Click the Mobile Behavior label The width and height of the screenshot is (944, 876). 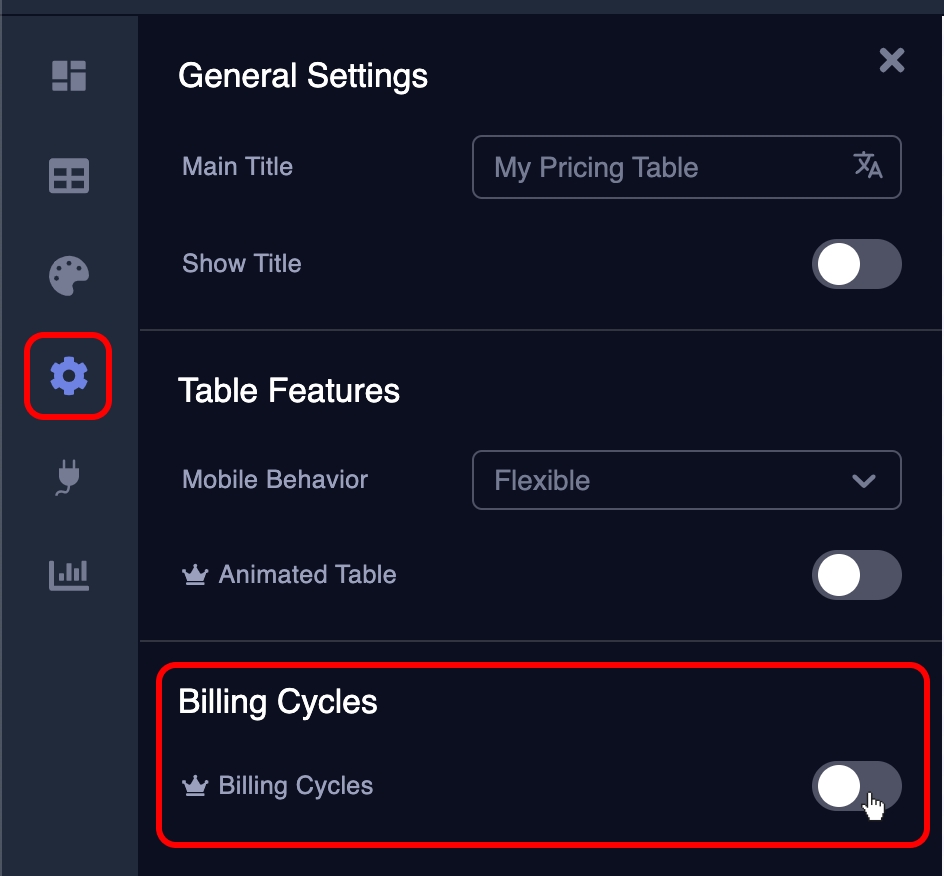point(275,480)
